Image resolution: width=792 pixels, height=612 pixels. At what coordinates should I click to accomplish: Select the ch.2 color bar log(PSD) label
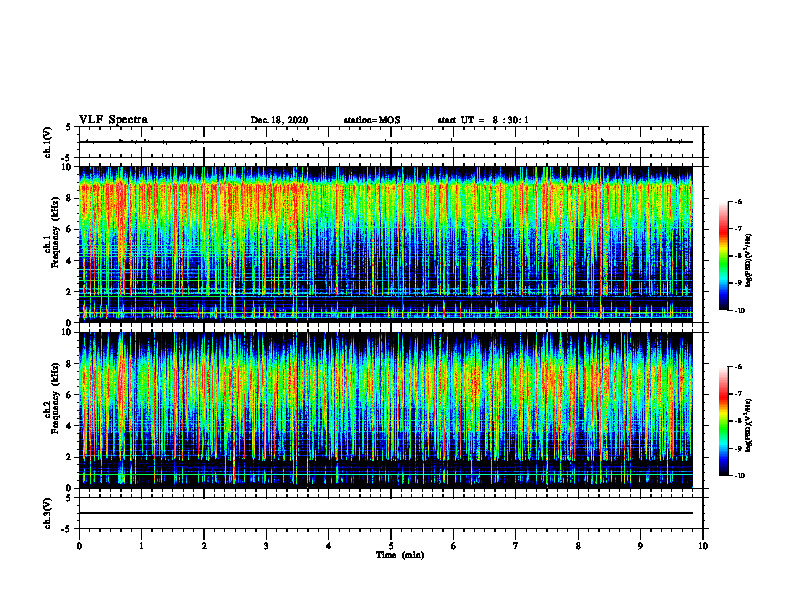tap(749, 426)
